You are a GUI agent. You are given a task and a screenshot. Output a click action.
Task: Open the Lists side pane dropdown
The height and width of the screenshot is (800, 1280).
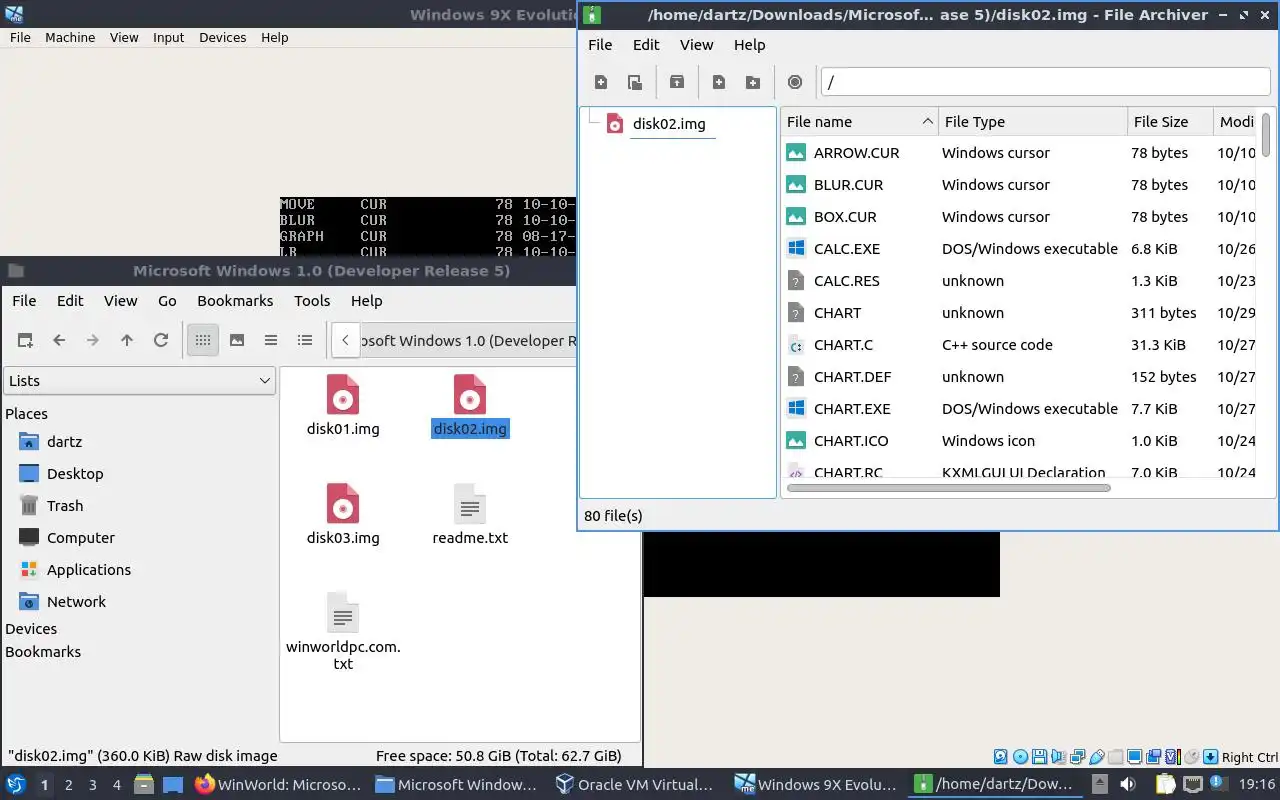coord(140,380)
